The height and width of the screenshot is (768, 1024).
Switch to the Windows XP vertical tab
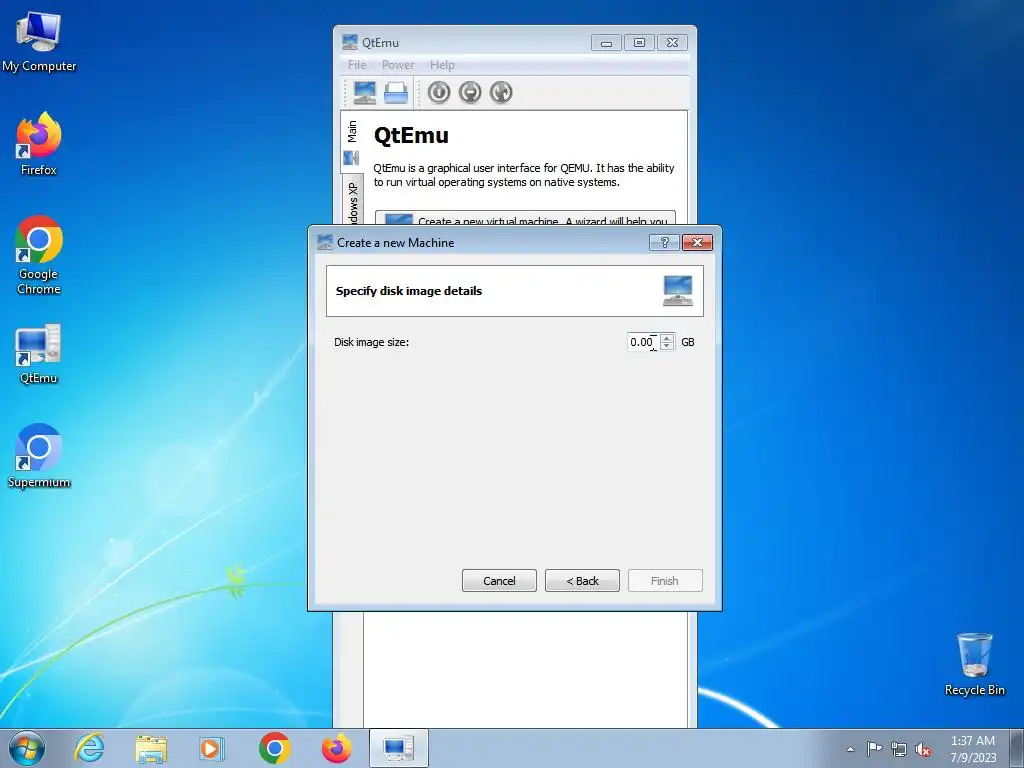click(353, 200)
